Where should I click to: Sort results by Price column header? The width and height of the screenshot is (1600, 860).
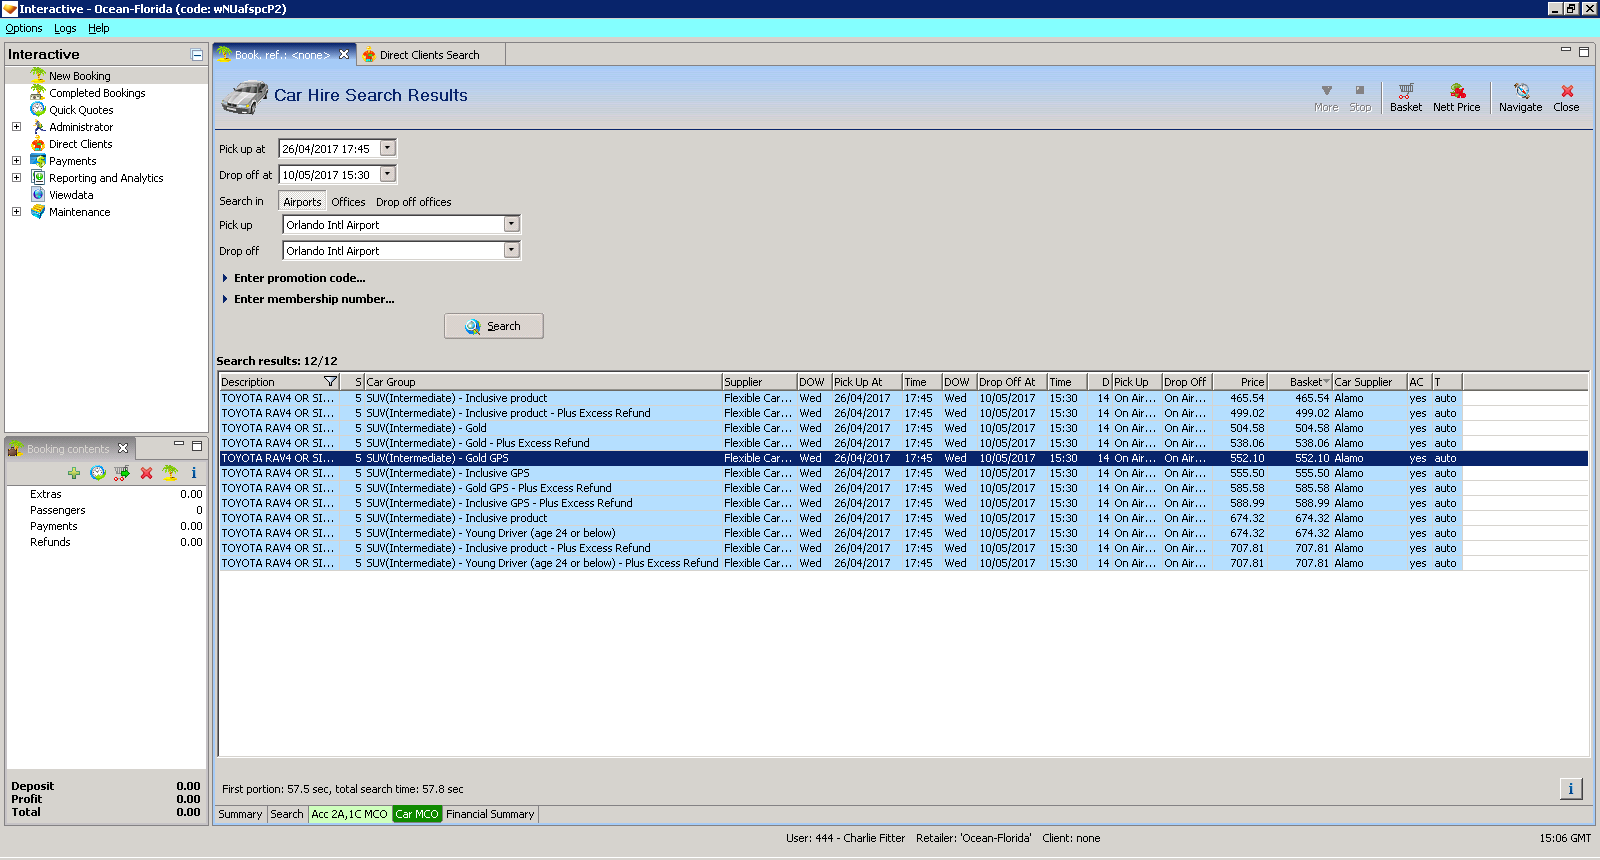pos(1240,382)
